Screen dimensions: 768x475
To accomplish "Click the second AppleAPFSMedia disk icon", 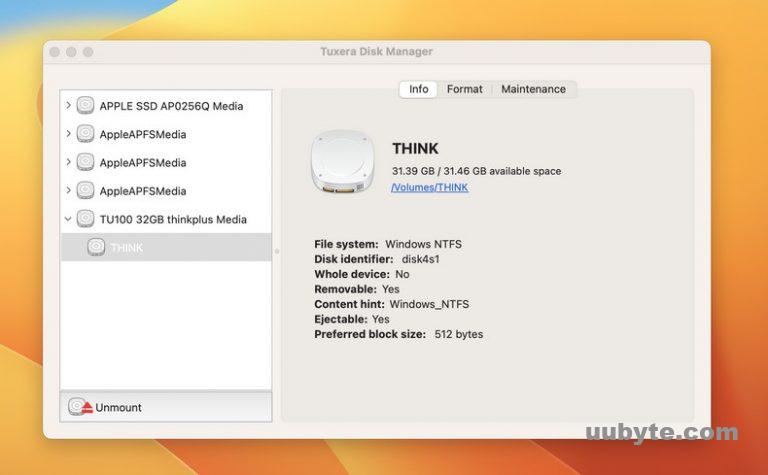I will click(x=86, y=162).
